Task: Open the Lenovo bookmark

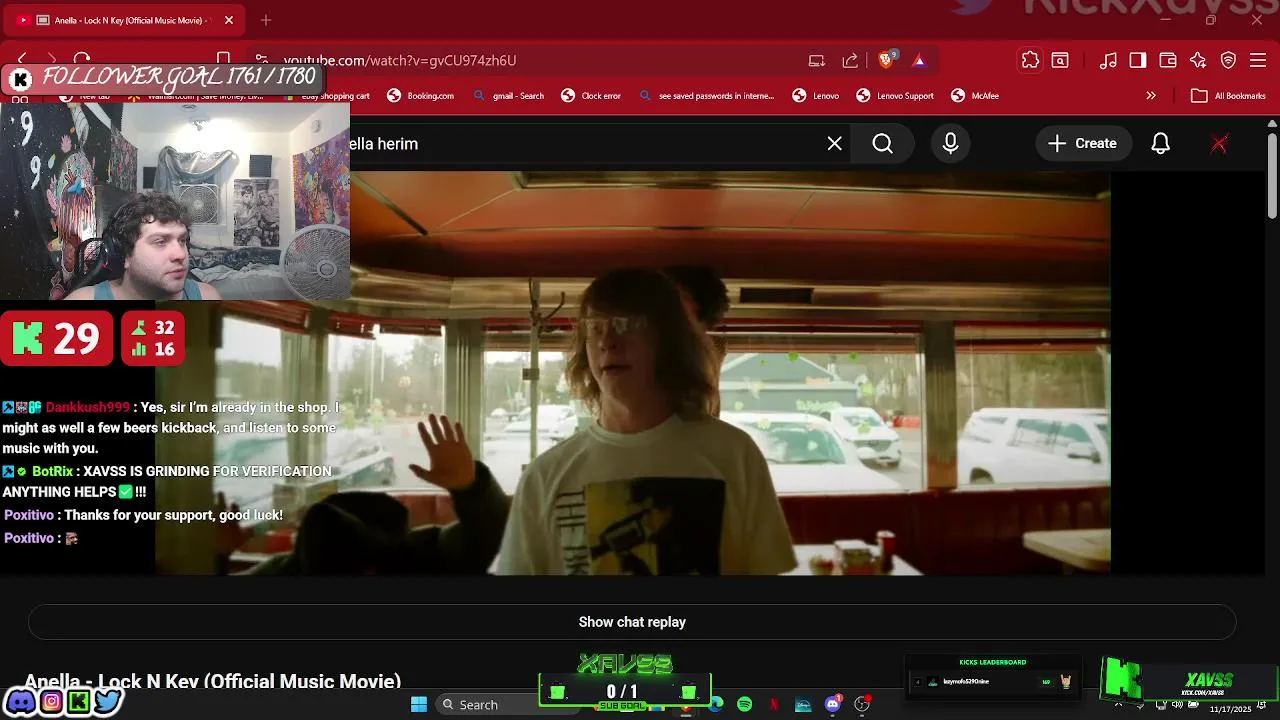Action: click(816, 96)
